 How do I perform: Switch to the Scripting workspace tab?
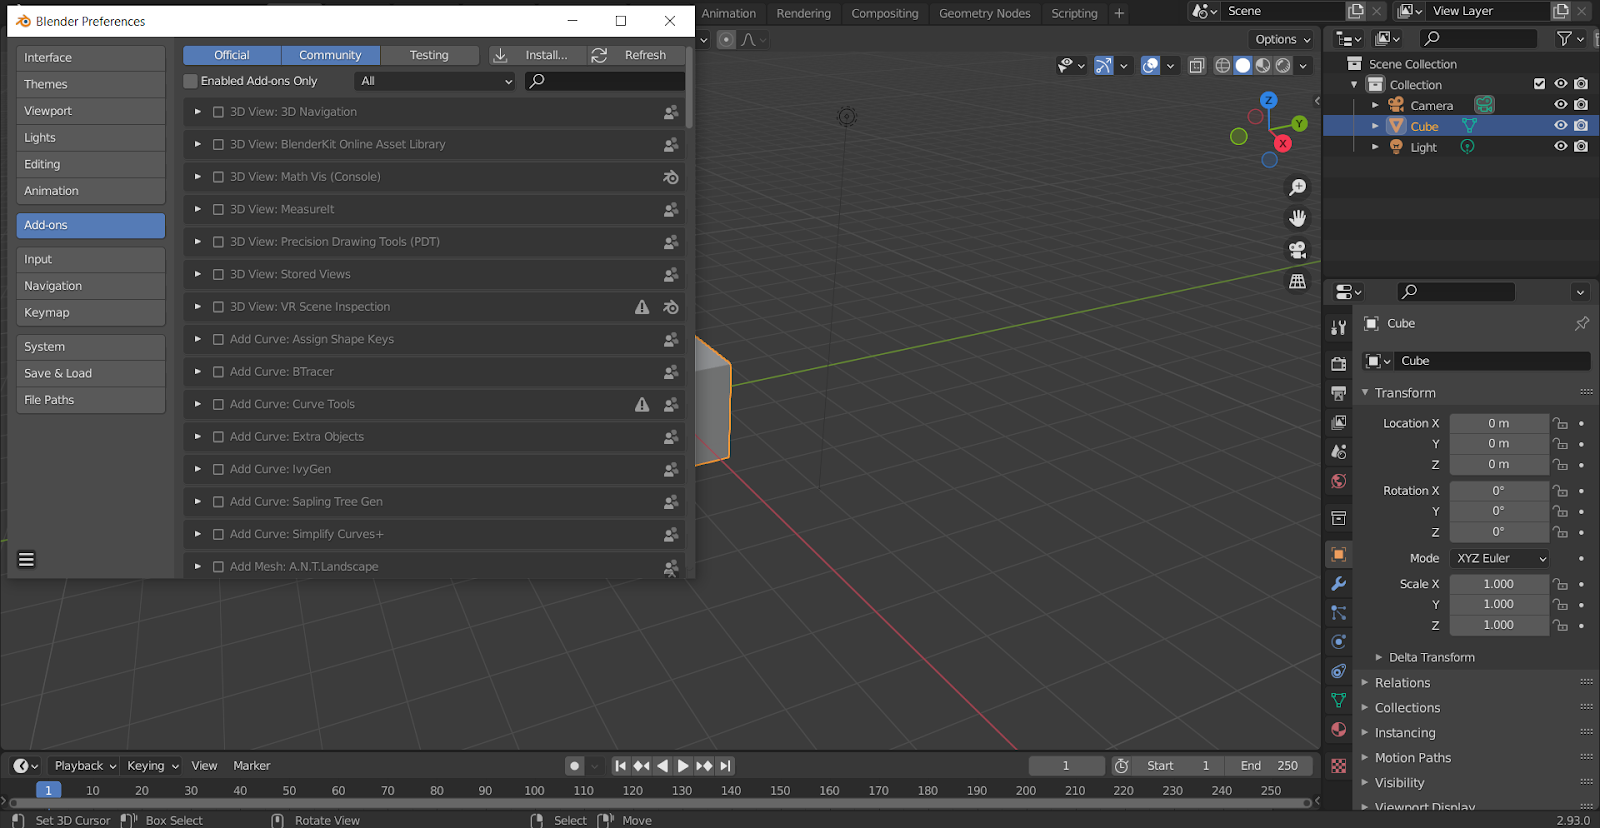click(x=1074, y=13)
